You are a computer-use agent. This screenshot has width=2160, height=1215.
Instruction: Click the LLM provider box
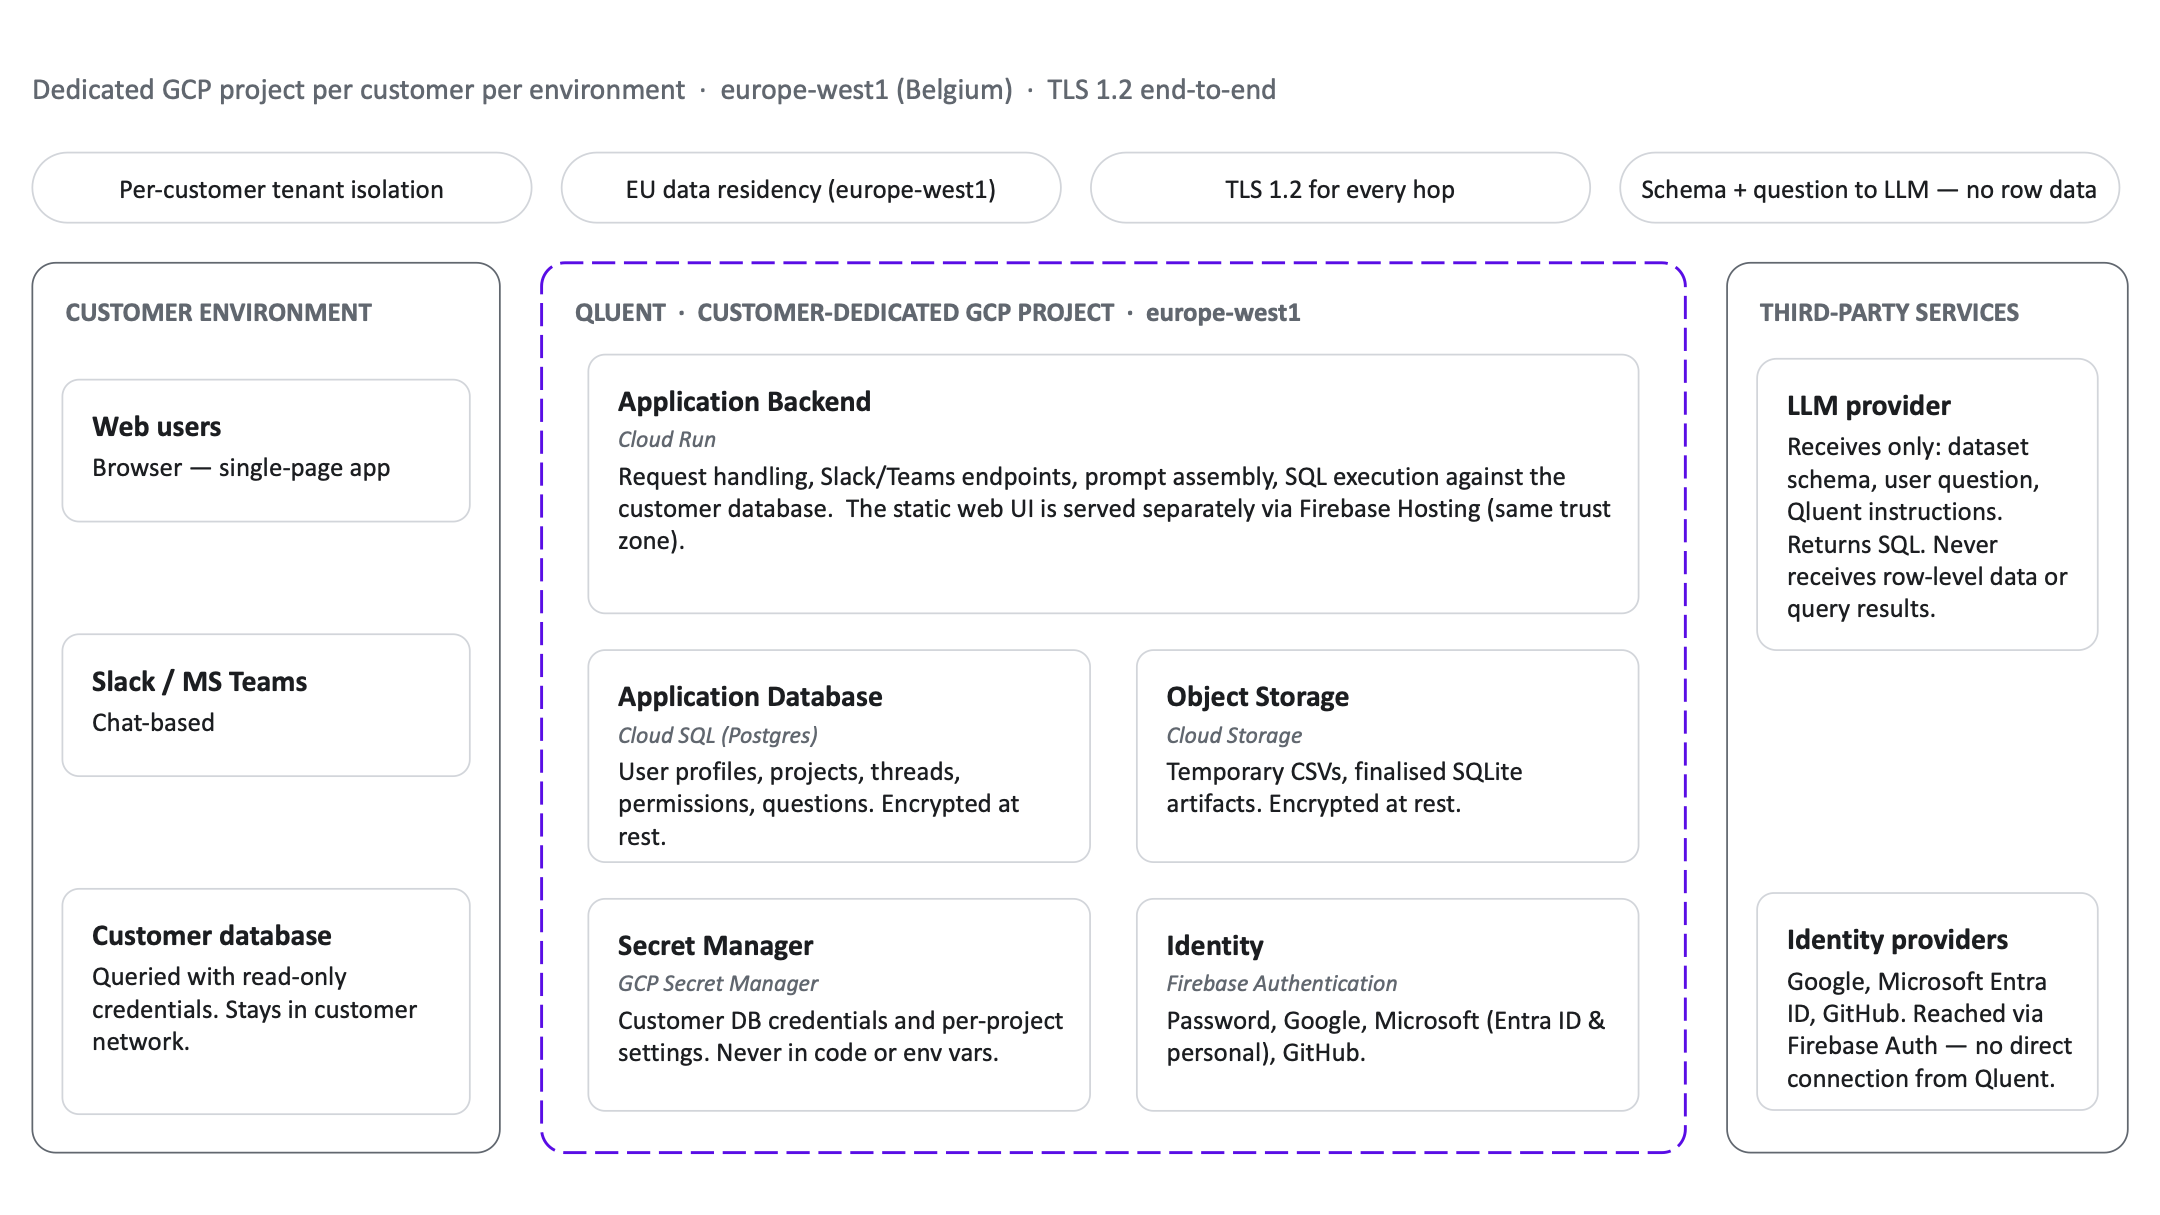tap(1926, 505)
